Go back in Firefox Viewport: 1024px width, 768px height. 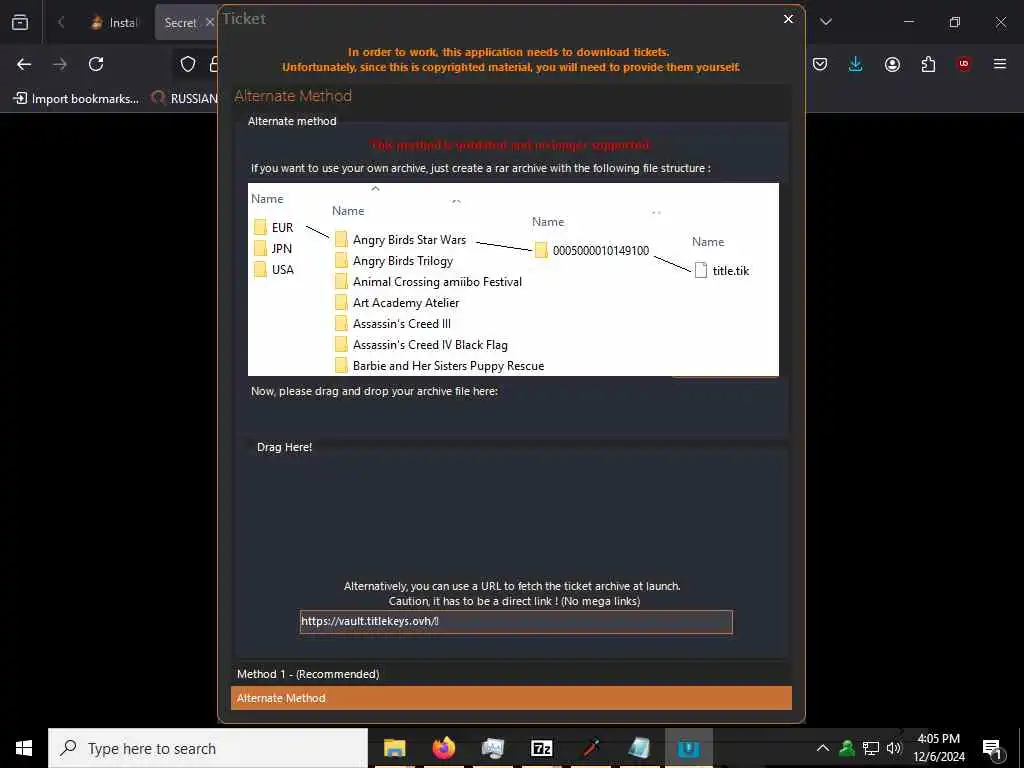[24, 64]
